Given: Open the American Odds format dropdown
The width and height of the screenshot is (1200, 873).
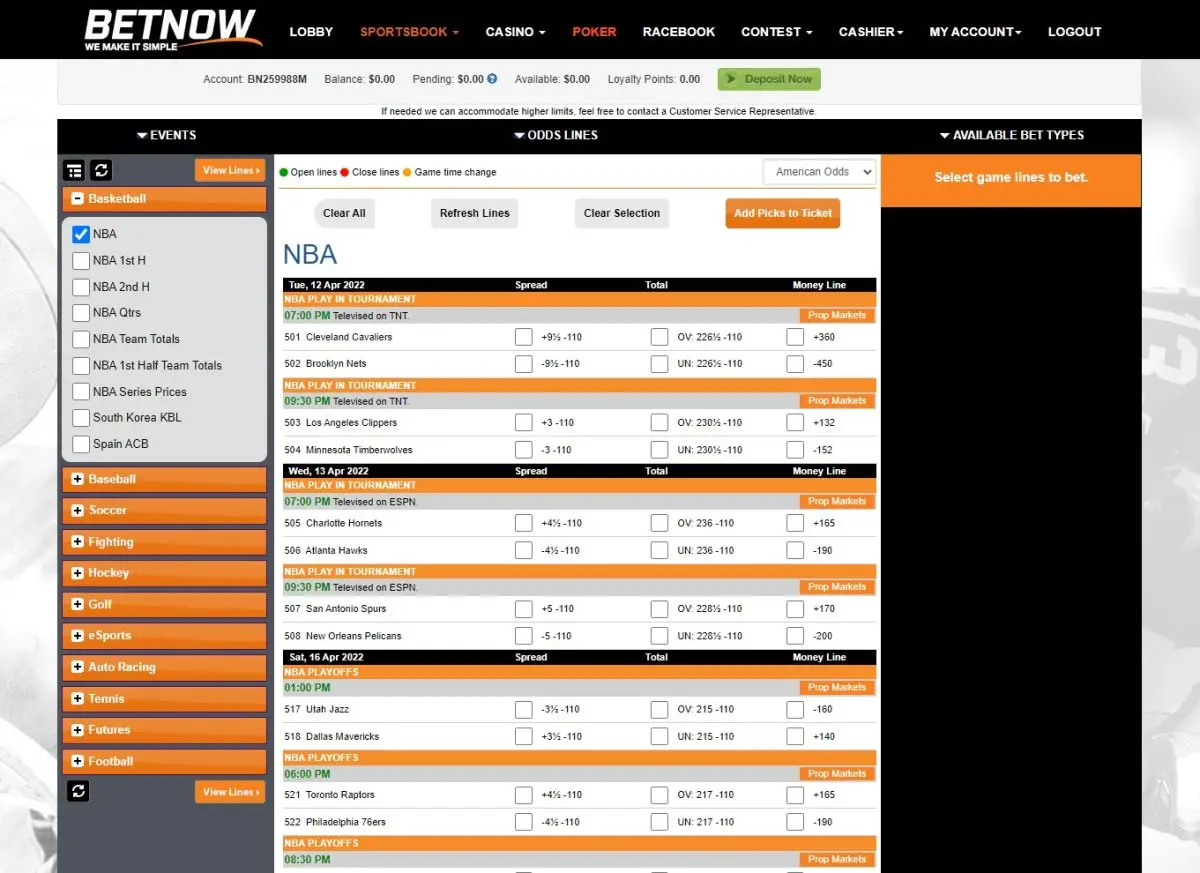Looking at the screenshot, I should pyautogui.click(x=819, y=172).
